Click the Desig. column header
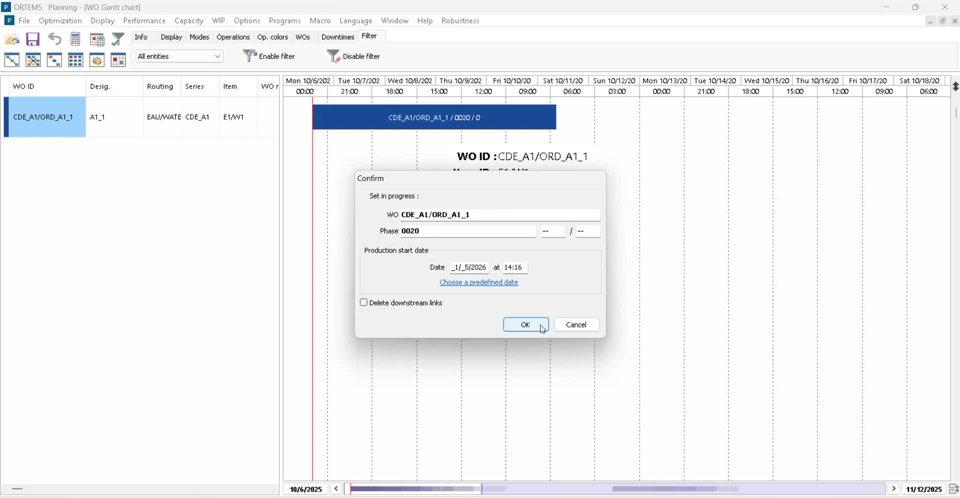Screen dimensions: 960x498 [x=114, y=86]
